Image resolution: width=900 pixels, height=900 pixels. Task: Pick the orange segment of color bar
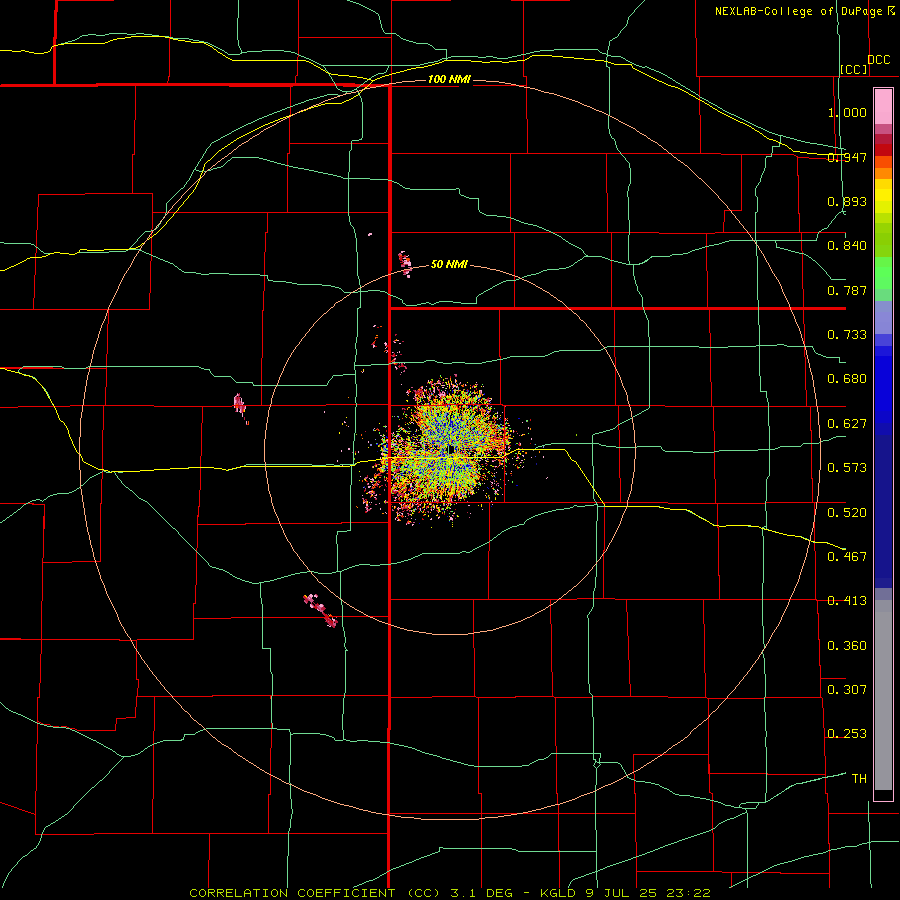coord(883,173)
